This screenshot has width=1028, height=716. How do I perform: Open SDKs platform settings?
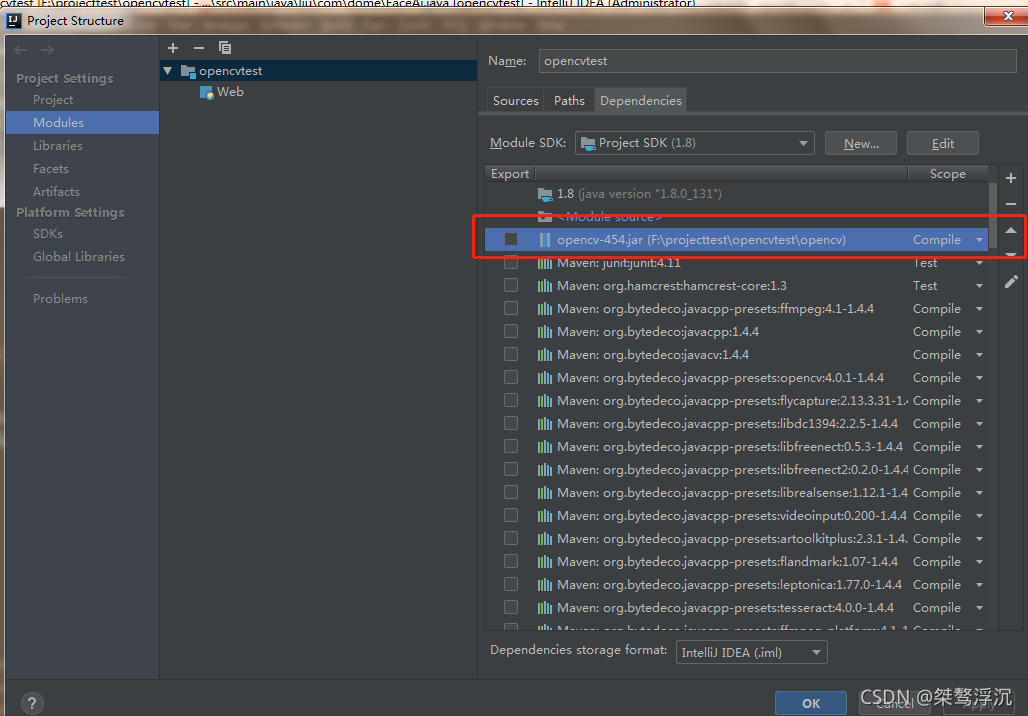coord(48,233)
